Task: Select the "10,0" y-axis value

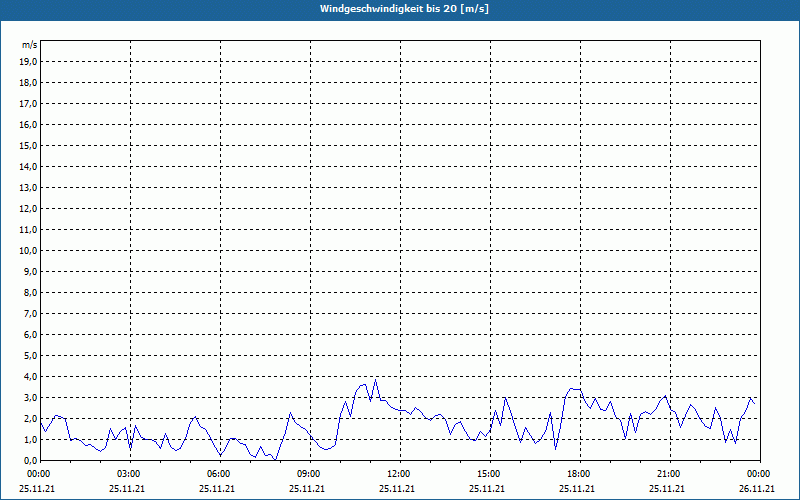Action: point(28,251)
